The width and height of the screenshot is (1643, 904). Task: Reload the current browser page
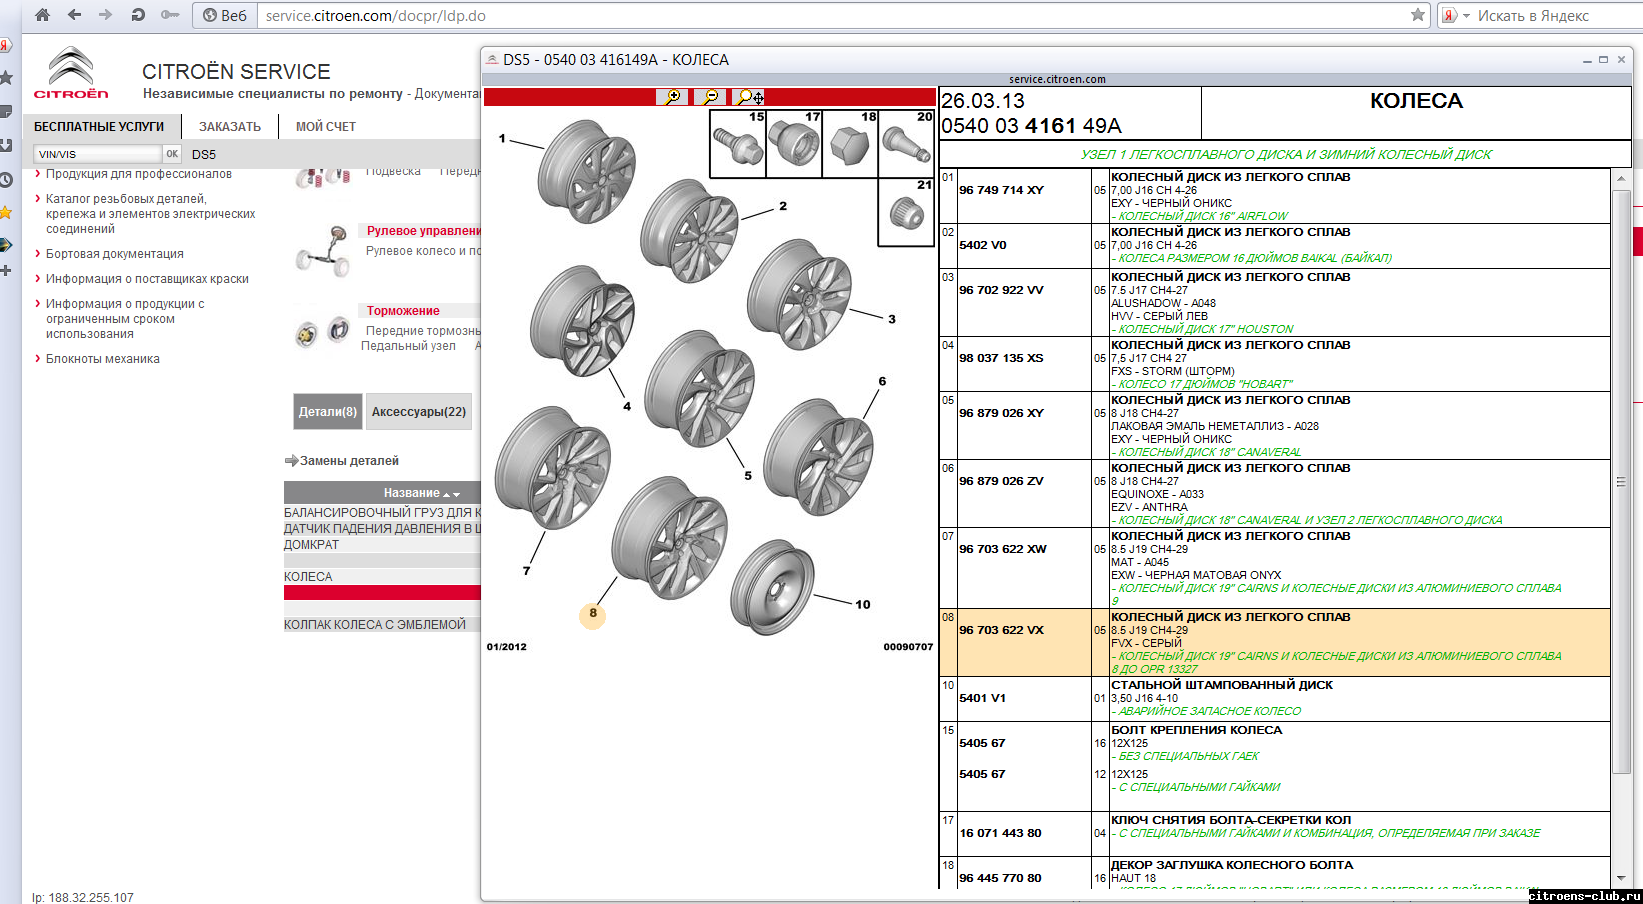pos(138,15)
